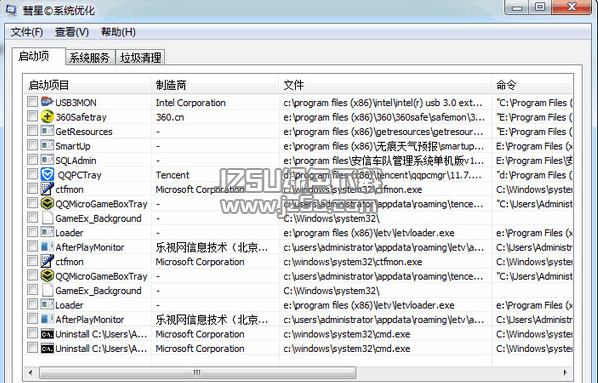Tick the SQLAdmin checkbox
The height and width of the screenshot is (383, 598).
pyautogui.click(x=32, y=159)
